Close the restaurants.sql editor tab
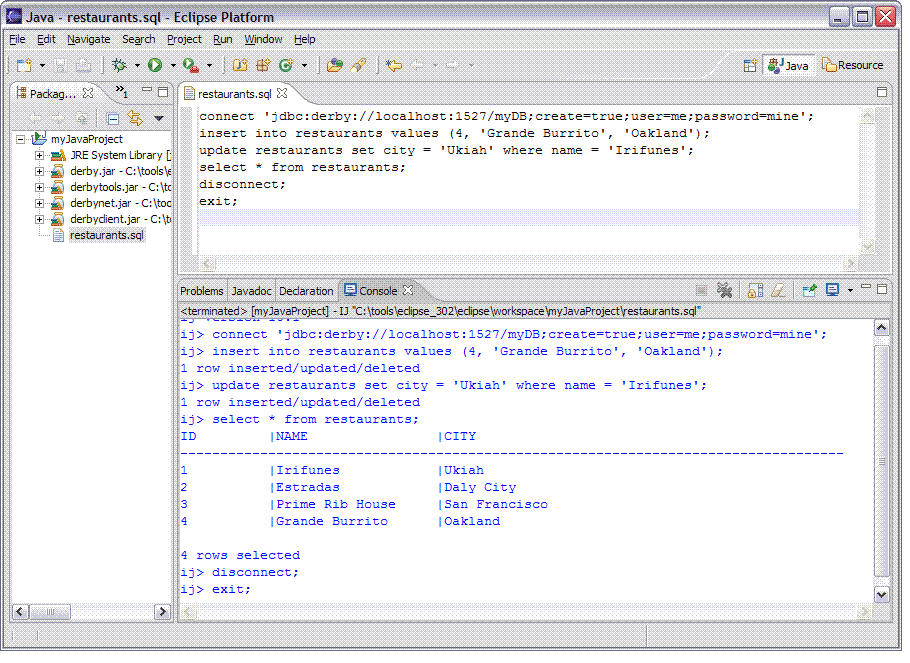 coord(282,93)
